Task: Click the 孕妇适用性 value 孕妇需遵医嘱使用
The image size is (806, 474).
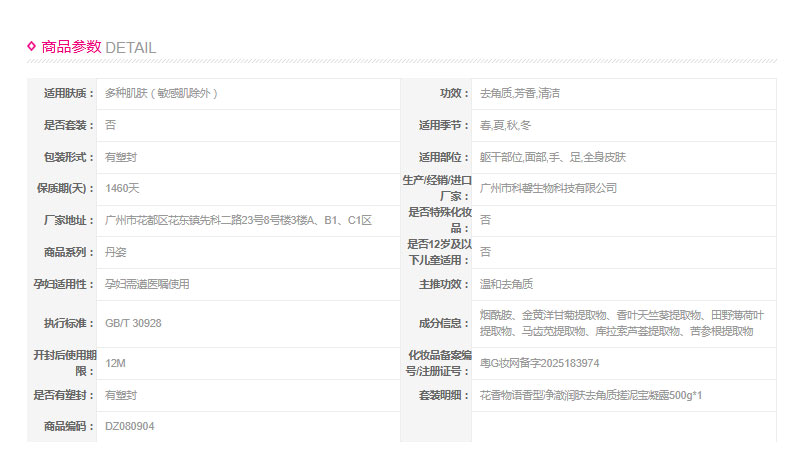Action: (147, 284)
